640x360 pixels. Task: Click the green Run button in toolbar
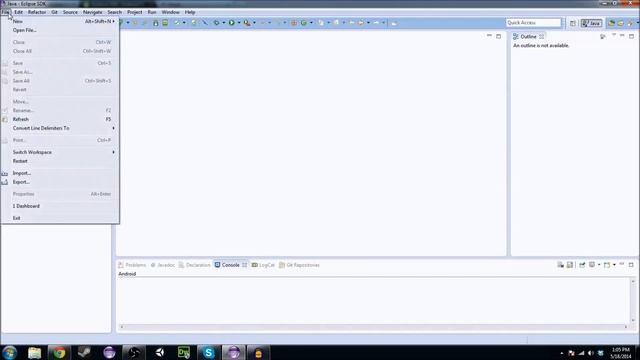pos(231,23)
